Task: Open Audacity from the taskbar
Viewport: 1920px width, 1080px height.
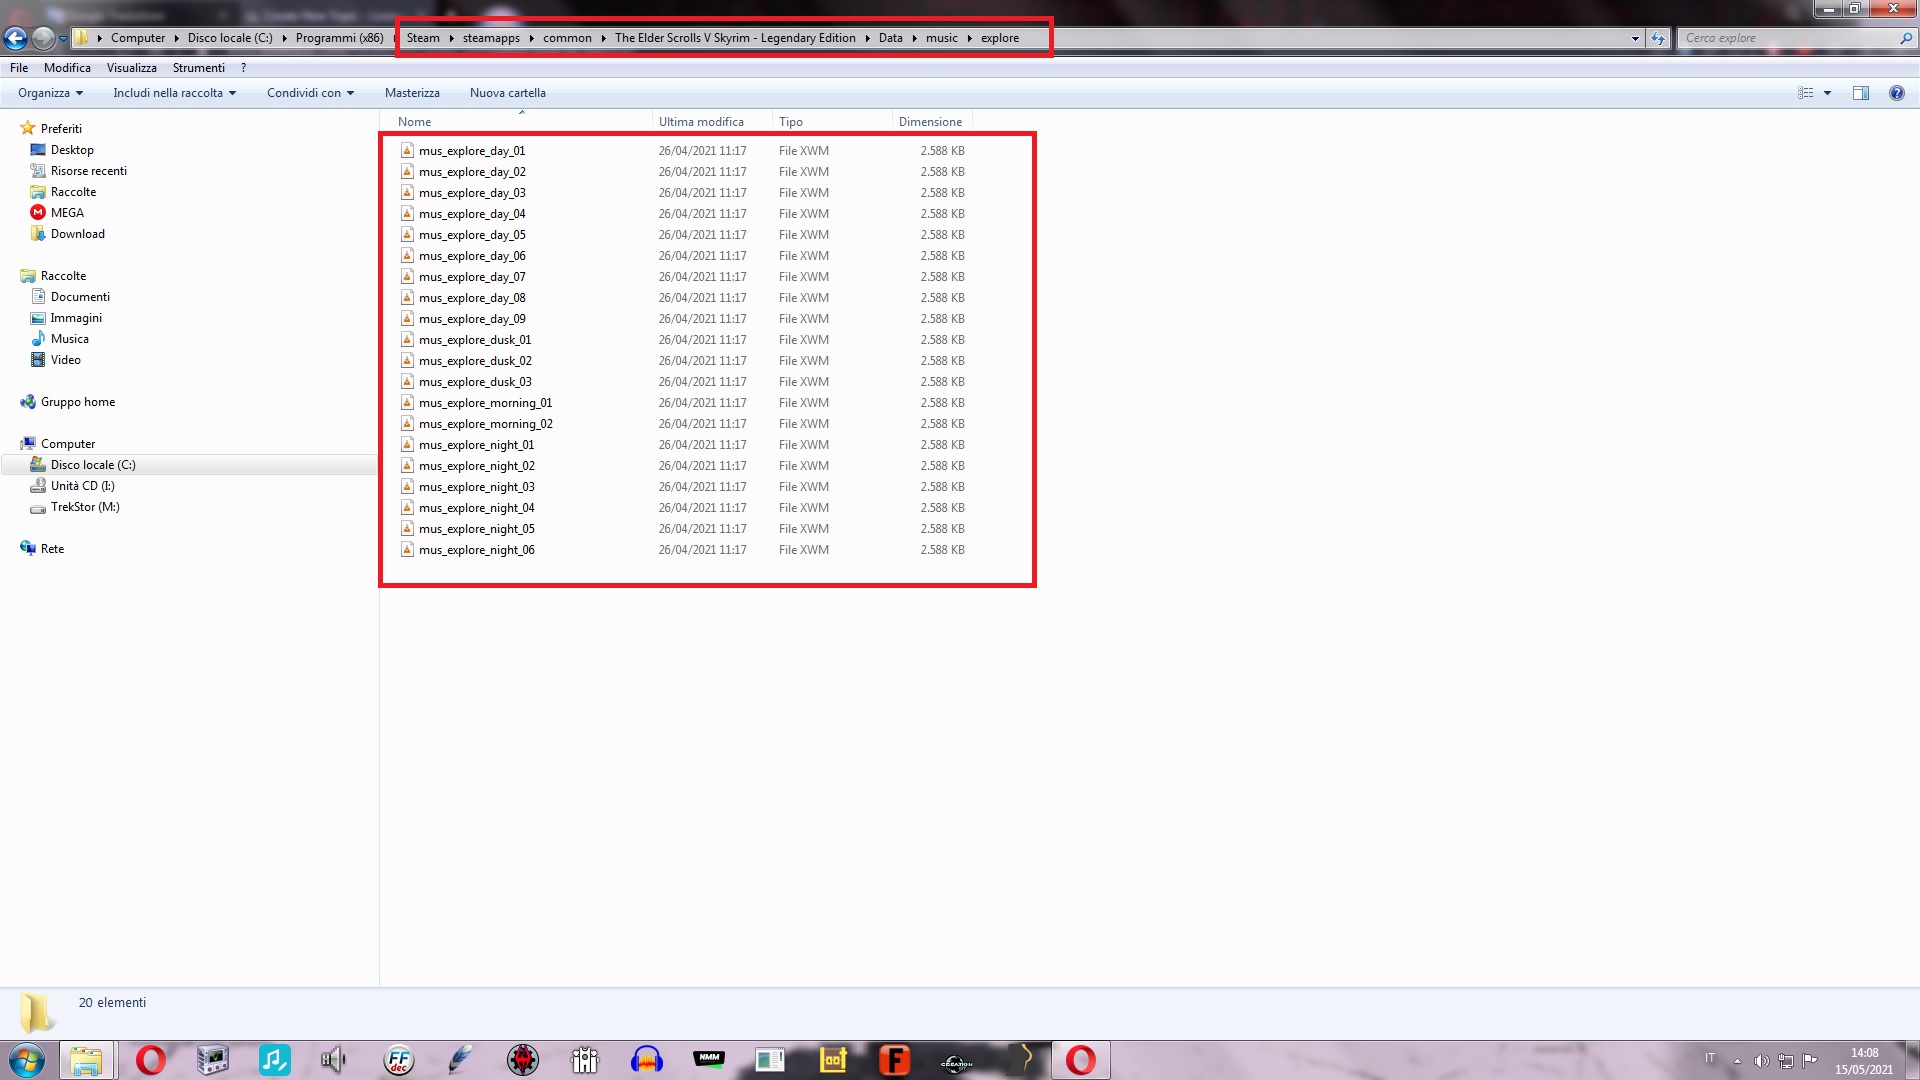Action: [647, 1060]
